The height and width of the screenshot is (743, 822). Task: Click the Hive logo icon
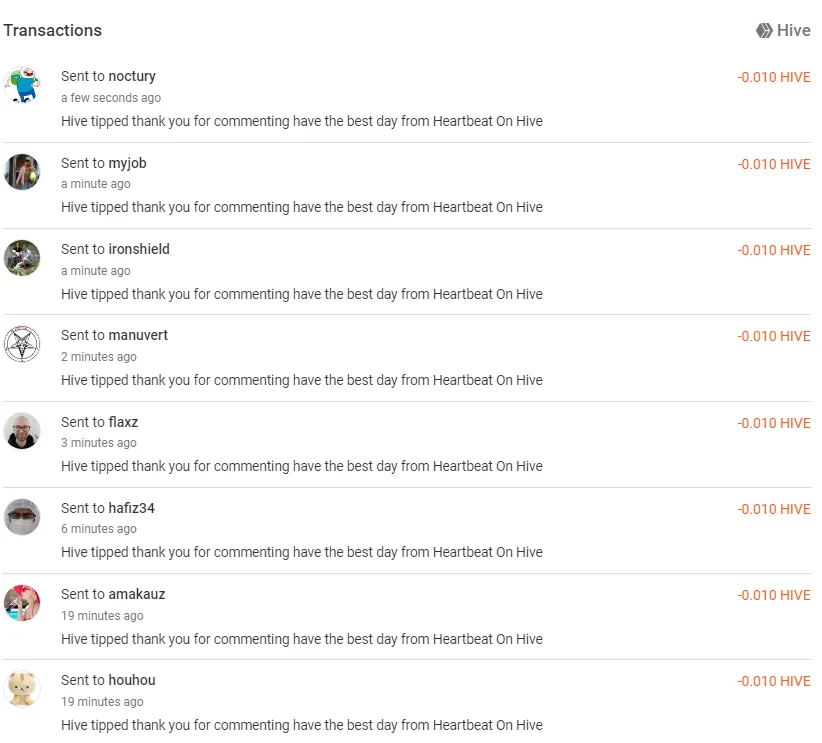click(765, 31)
